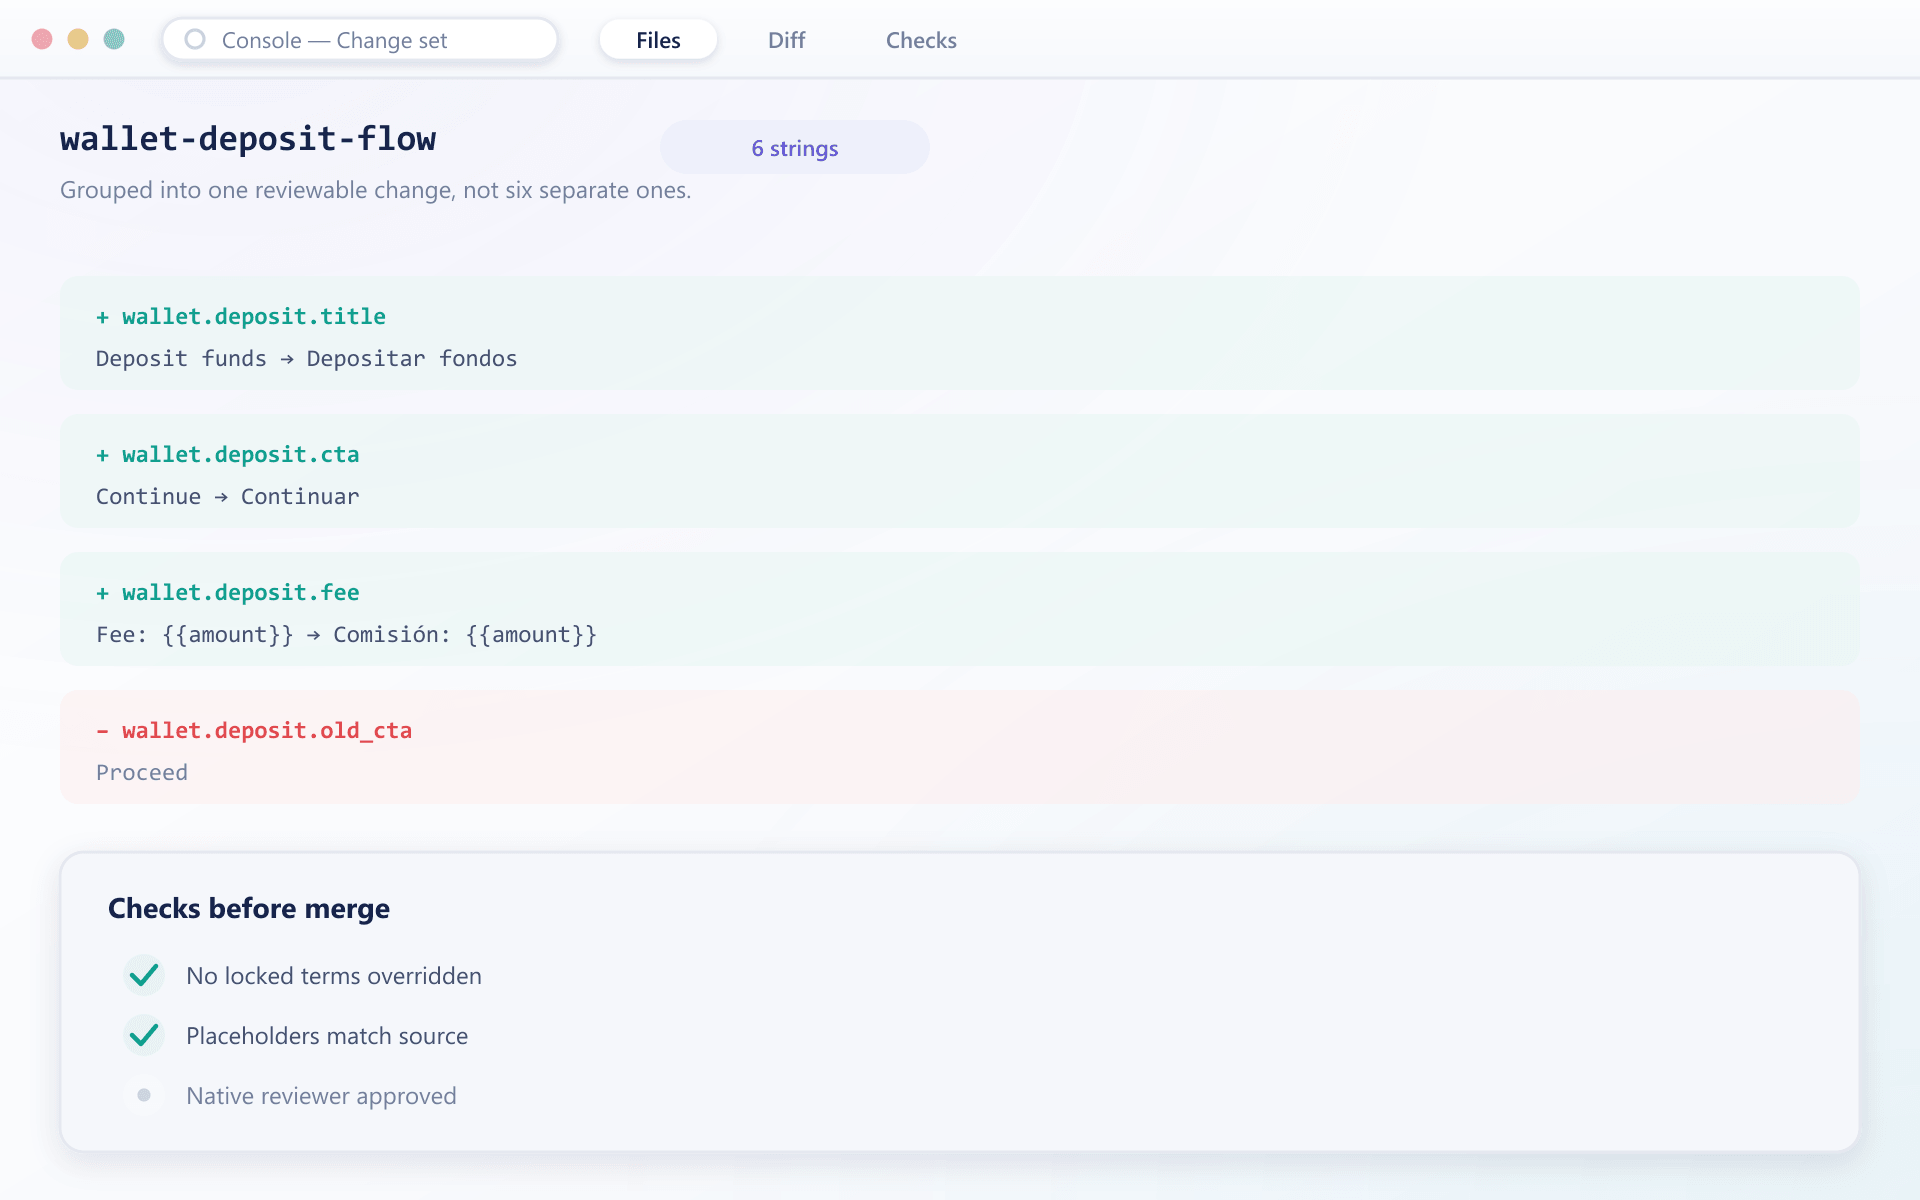
Task: Click the circle icon in Console field
Action: tap(195, 39)
